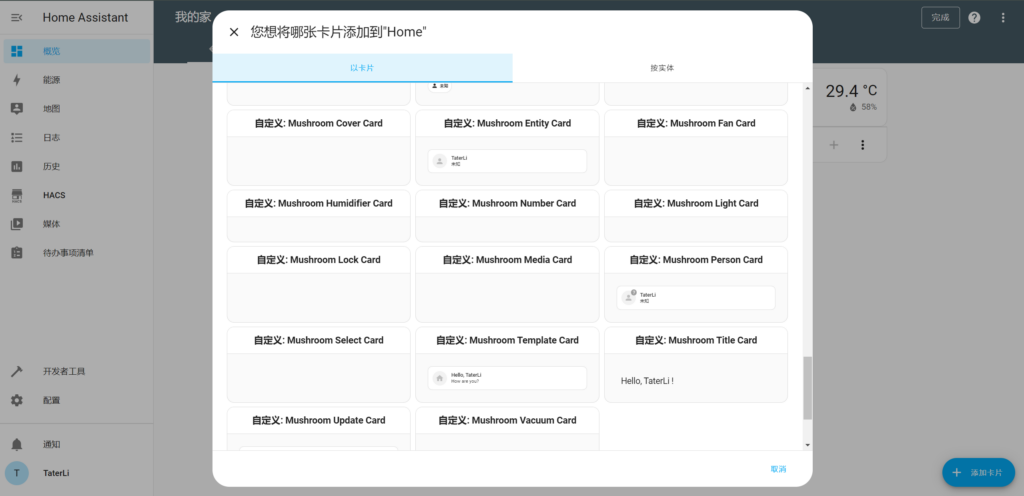The width and height of the screenshot is (1024, 496).
Task: Click the 完成 done button
Action: point(940,18)
